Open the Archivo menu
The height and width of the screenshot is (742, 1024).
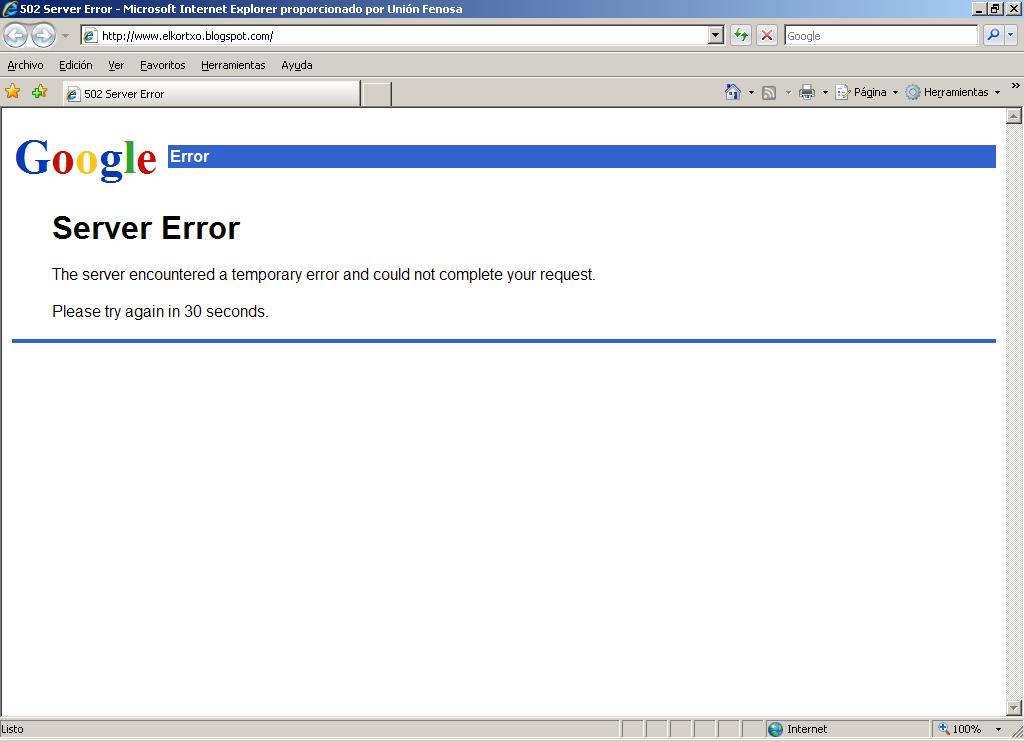click(25, 65)
